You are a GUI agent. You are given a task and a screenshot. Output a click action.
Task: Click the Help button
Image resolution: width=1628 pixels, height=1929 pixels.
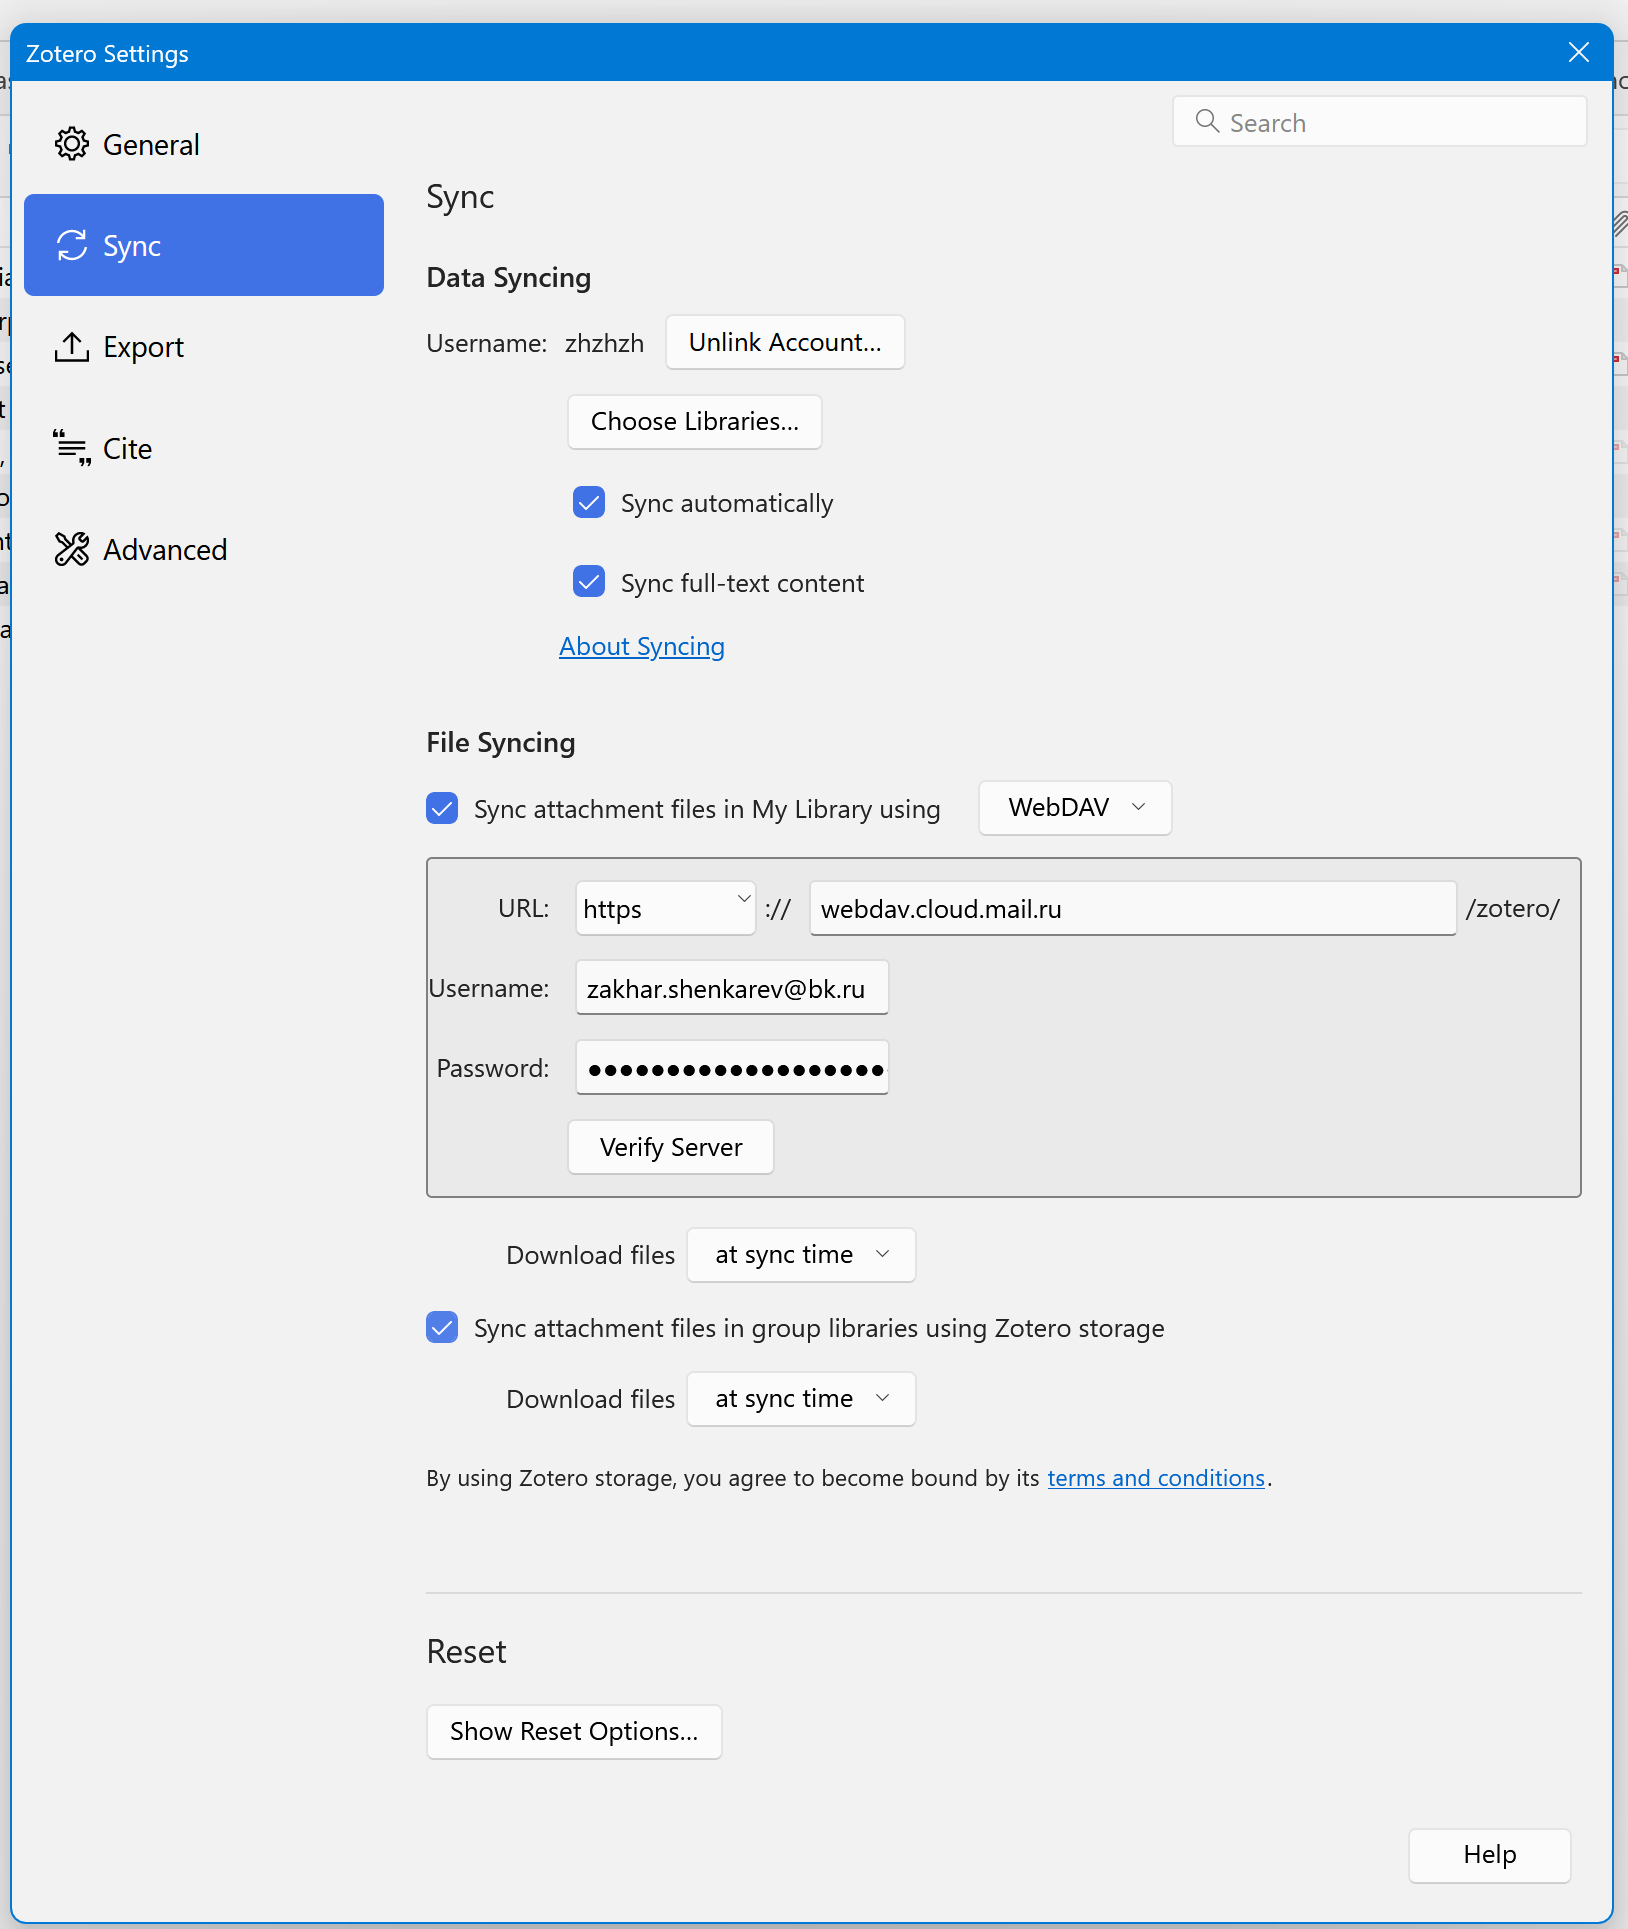tap(1489, 1855)
